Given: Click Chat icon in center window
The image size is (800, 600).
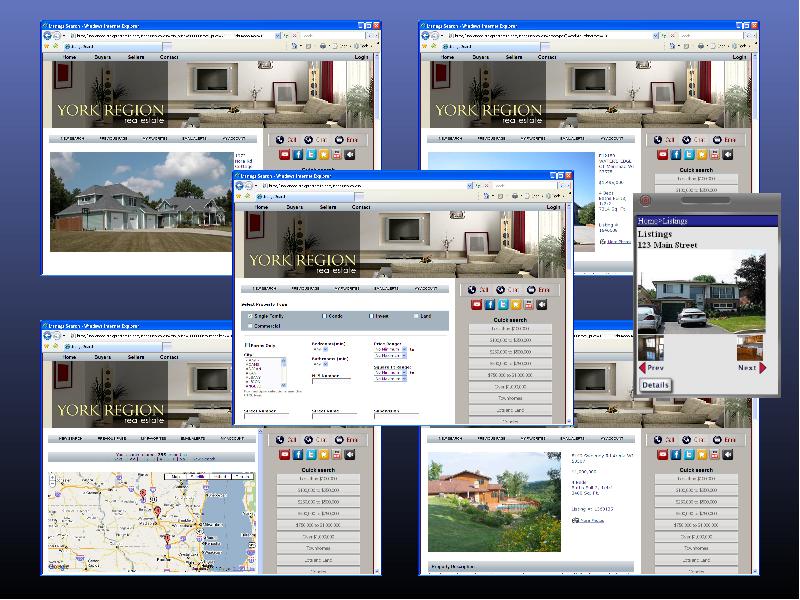Looking at the screenshot, I should [x=501, y=290].
